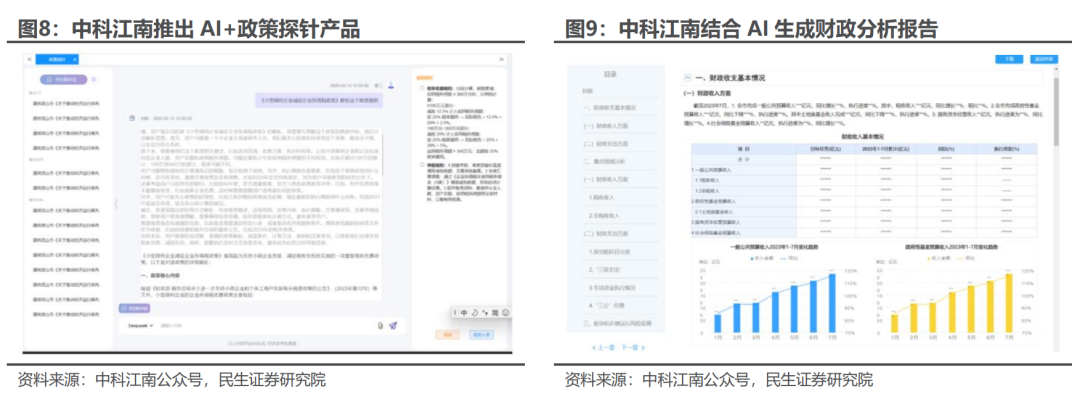
Task: Click the paper-plane send icon
Action: pos(393,325)
